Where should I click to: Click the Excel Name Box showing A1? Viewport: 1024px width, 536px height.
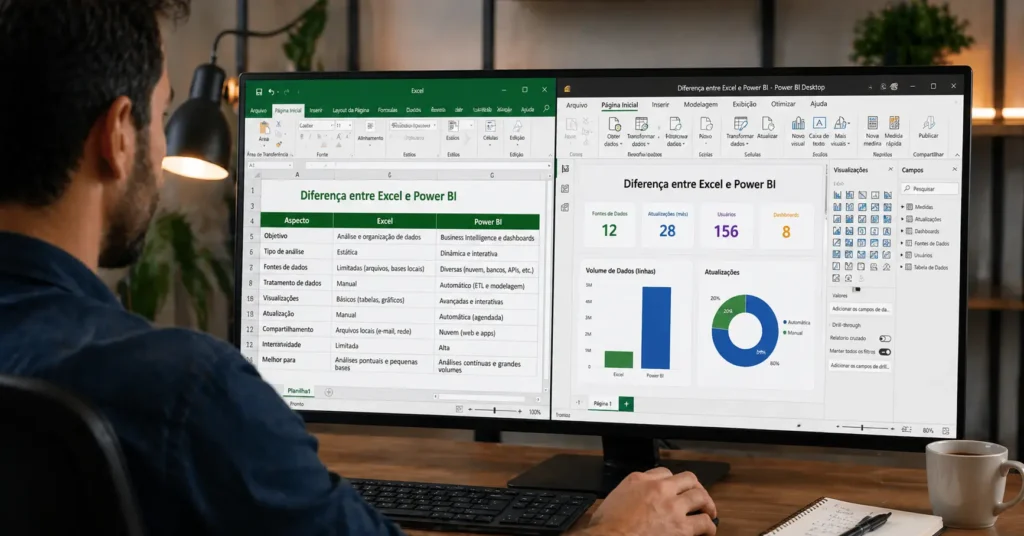pos(269,166)
